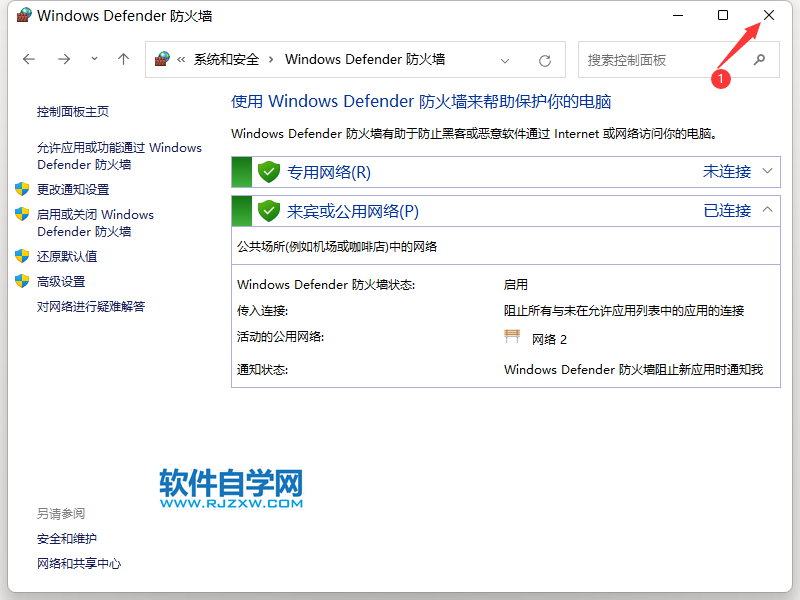Click 启用 firewall state value
Viewport: 800px width, 600px height.
coord(515,284)
